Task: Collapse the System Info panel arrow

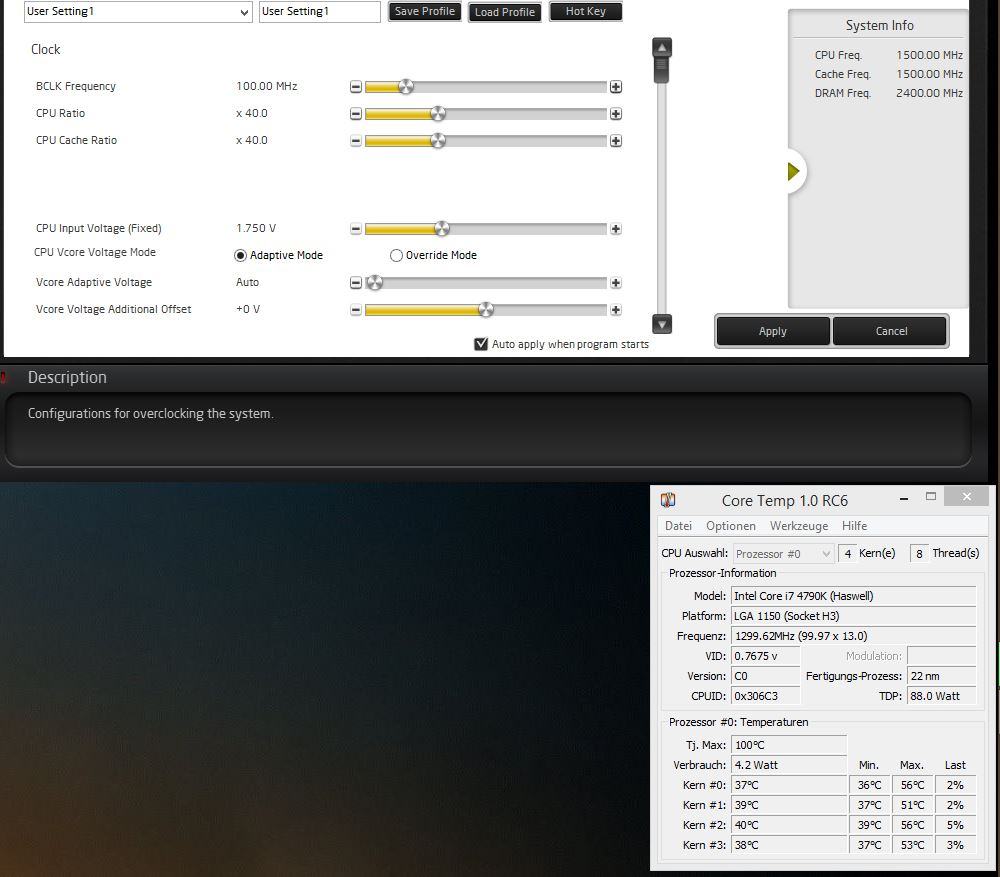Action: click(793, 172)
